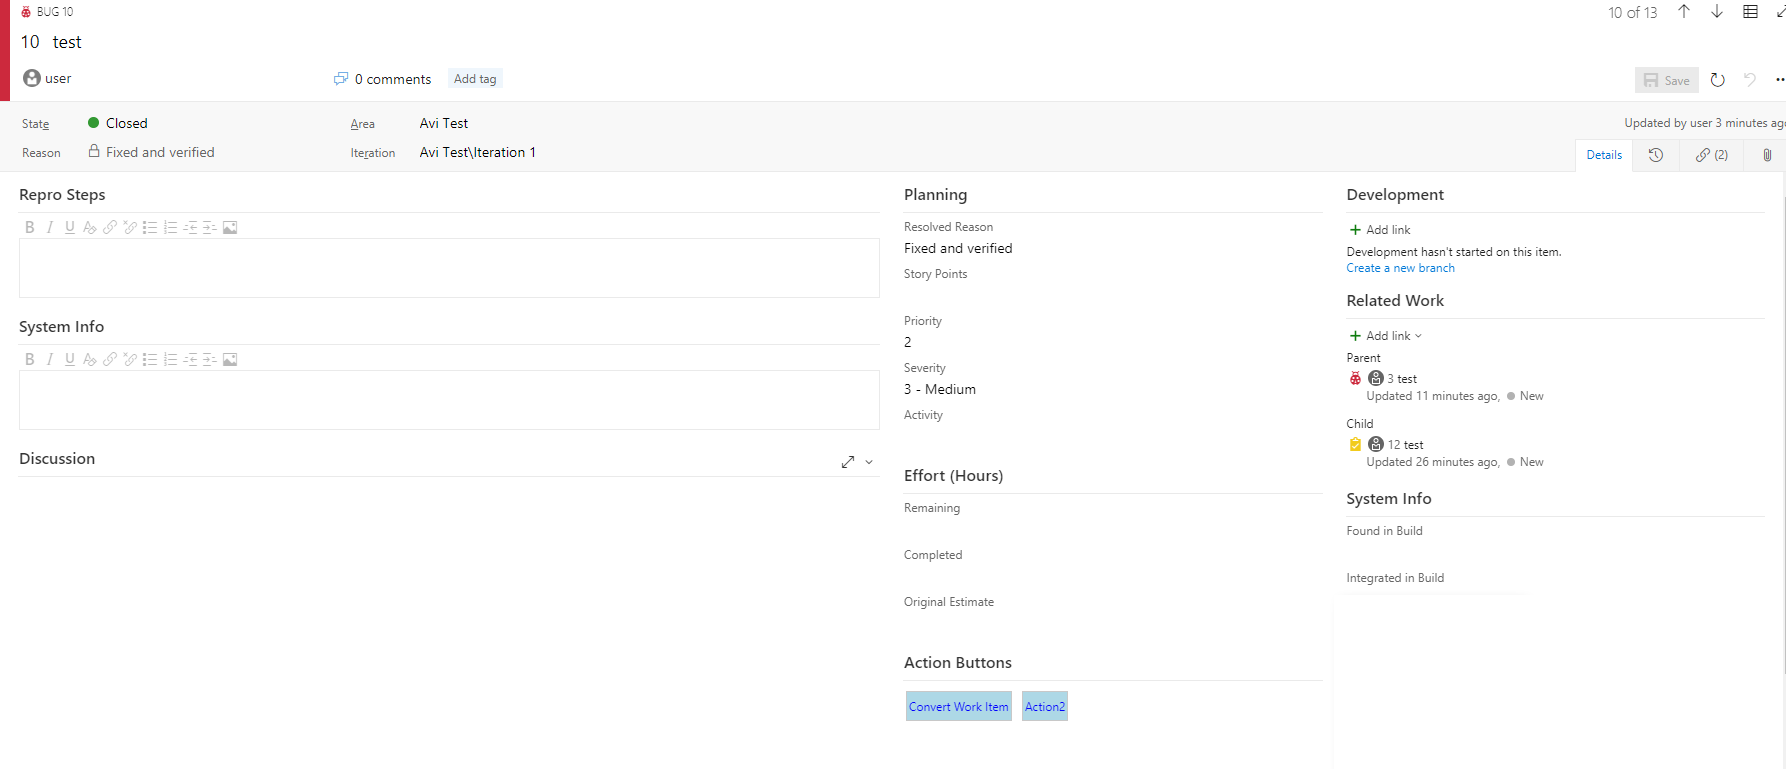Go to the previous work item with the up arrow
1786x769 pixels.
(x=1684, y=12)
